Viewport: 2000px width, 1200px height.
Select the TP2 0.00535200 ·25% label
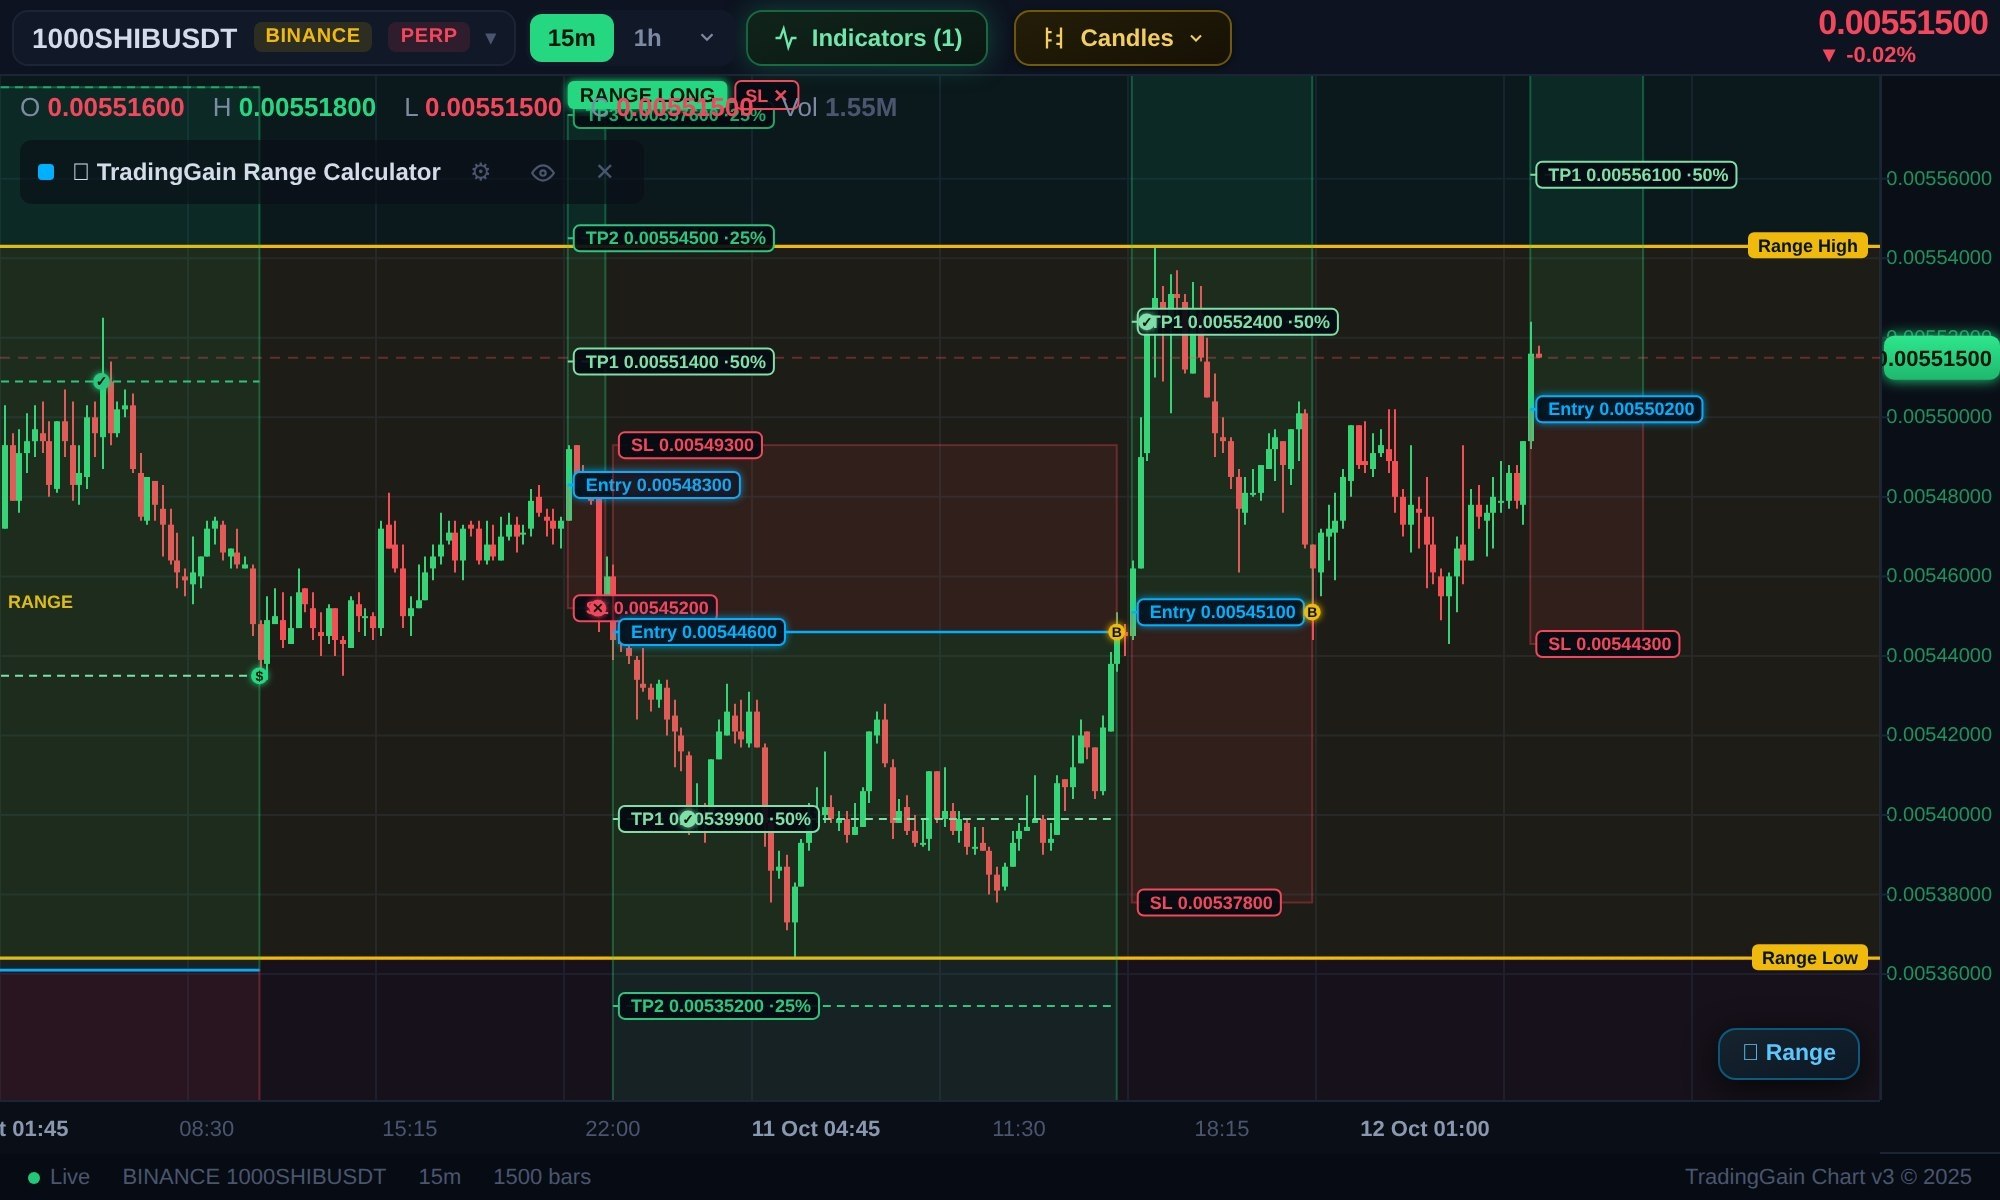coord(719,1006)
